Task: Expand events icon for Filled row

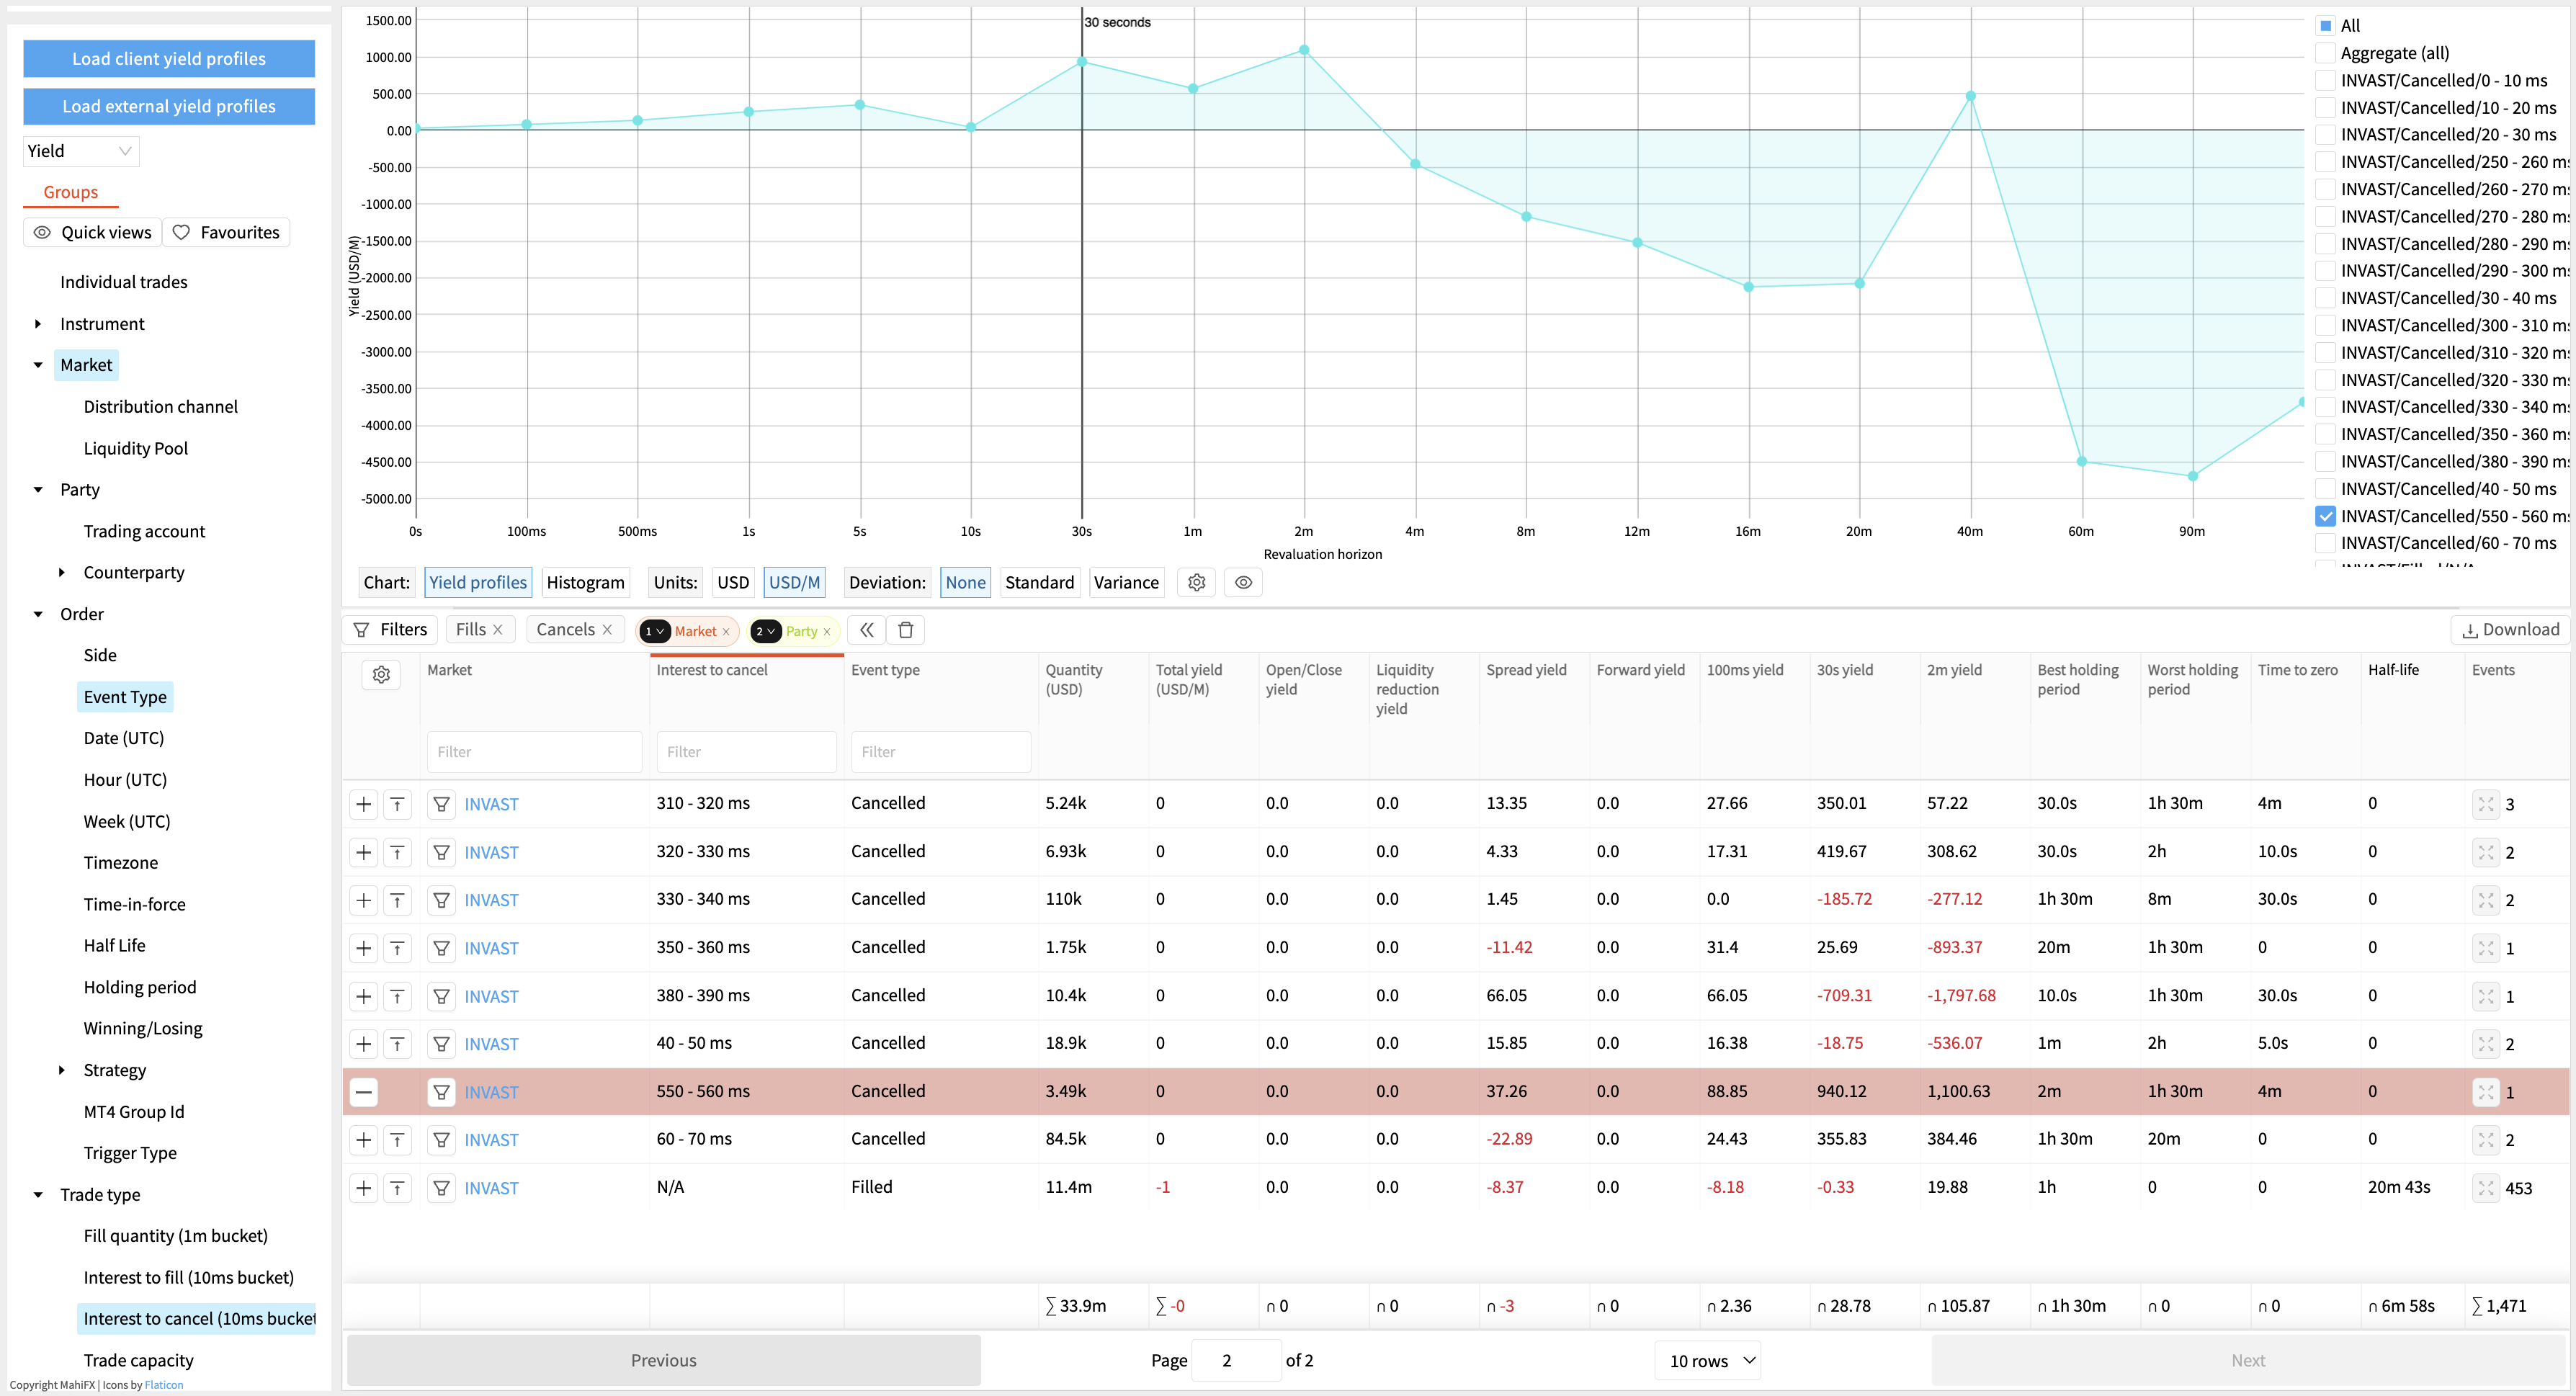Action: [x=2486, y=1188]
